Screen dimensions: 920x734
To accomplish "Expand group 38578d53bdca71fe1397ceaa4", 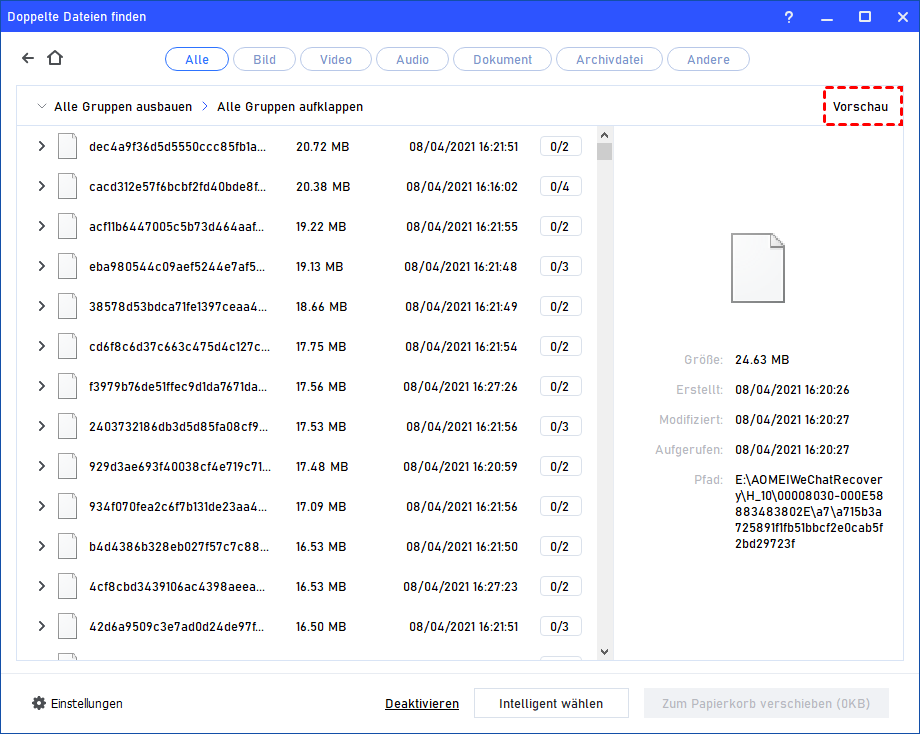I will (42, 306).
